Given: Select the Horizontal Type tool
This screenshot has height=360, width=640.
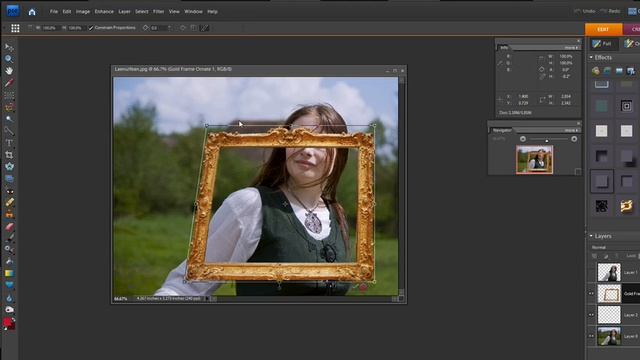Looking at the screenshot, I should pos(9,143).
